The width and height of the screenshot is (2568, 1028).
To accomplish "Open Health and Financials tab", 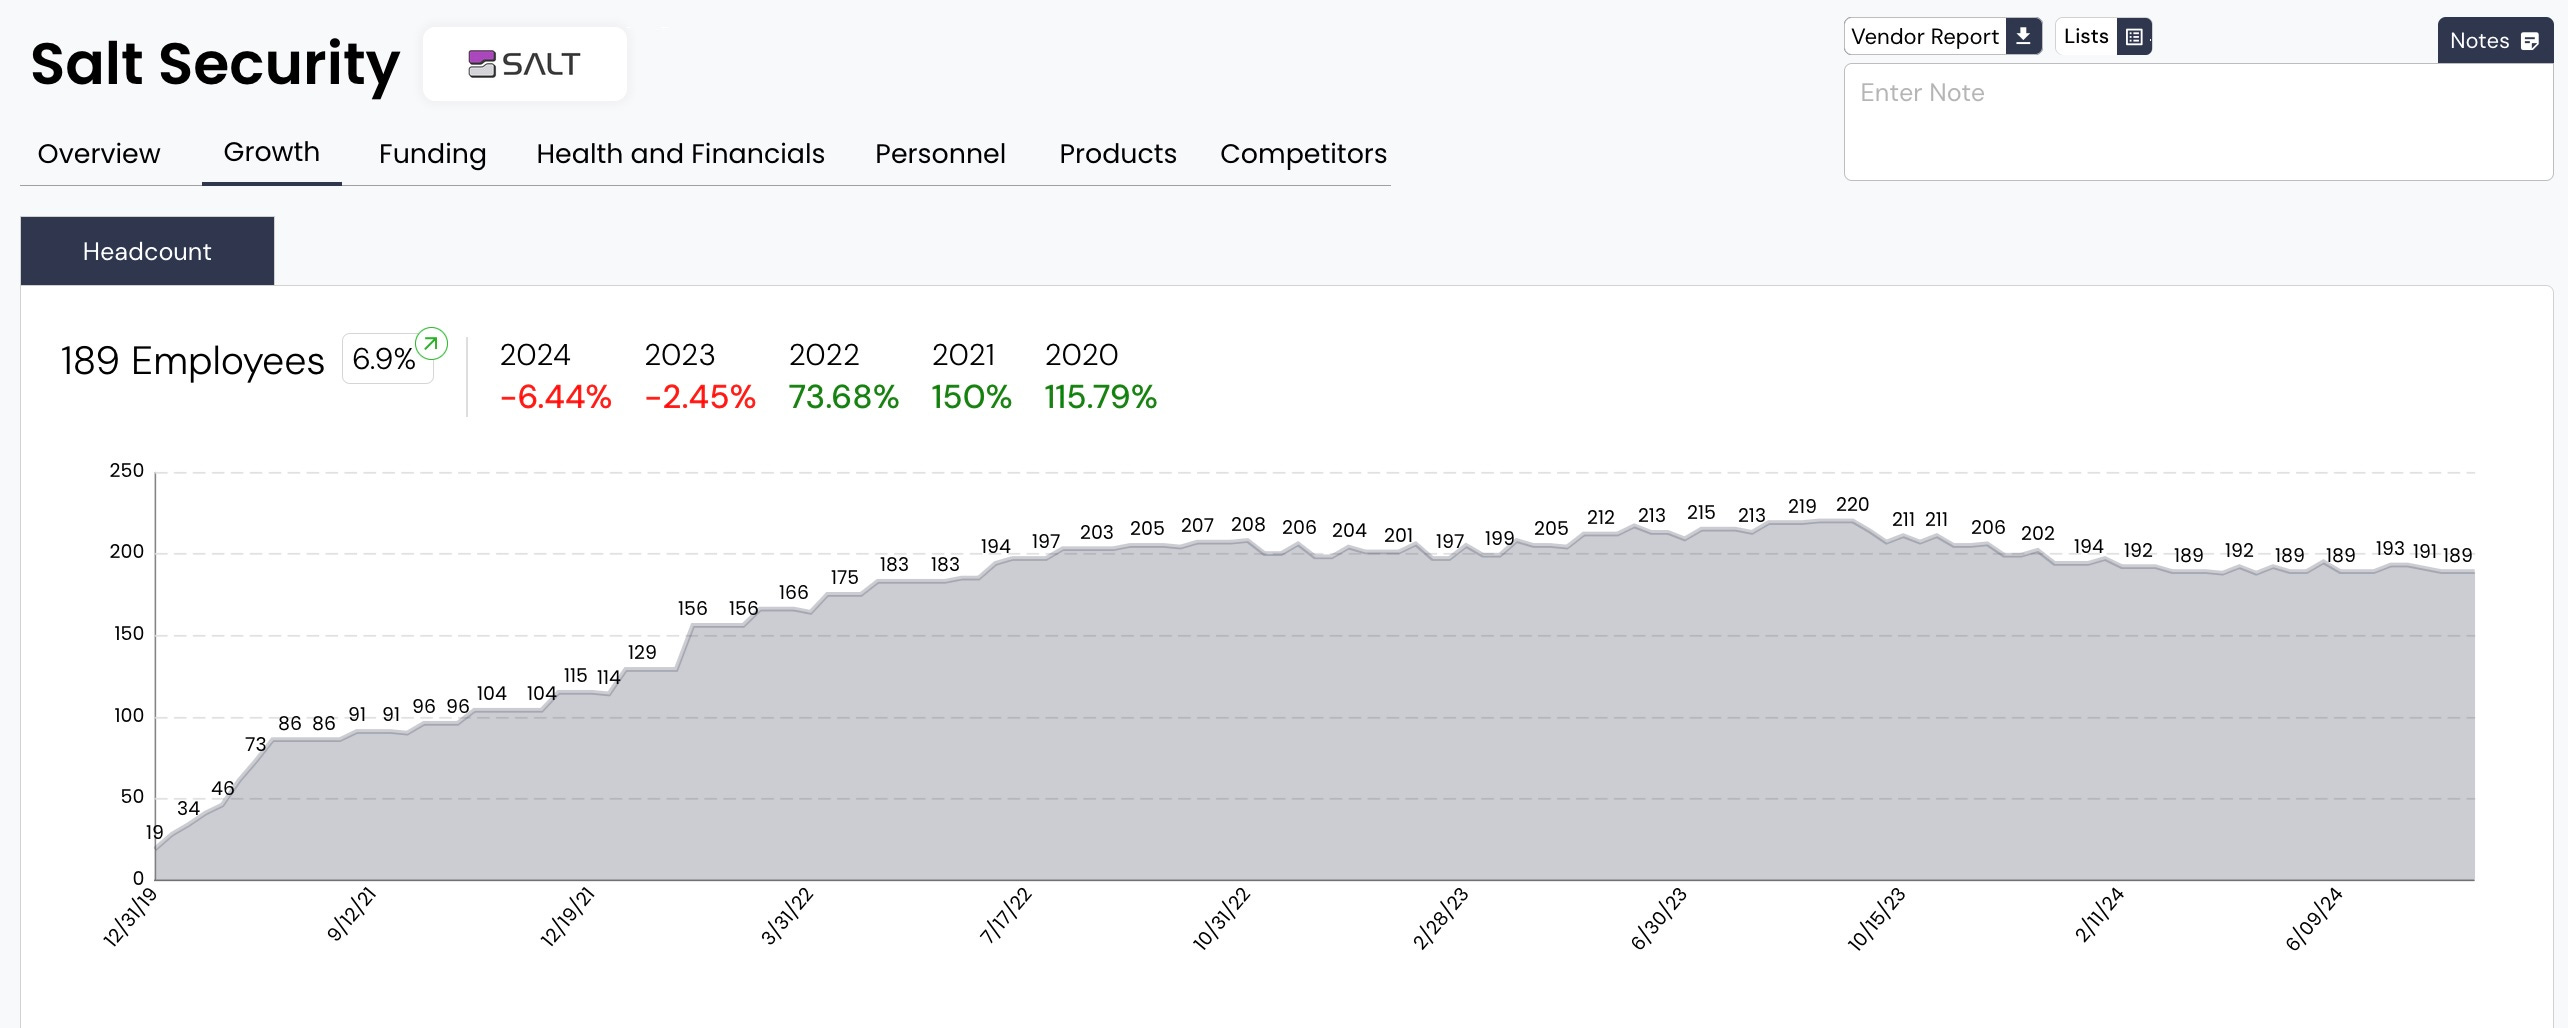I will pos(680,153).
